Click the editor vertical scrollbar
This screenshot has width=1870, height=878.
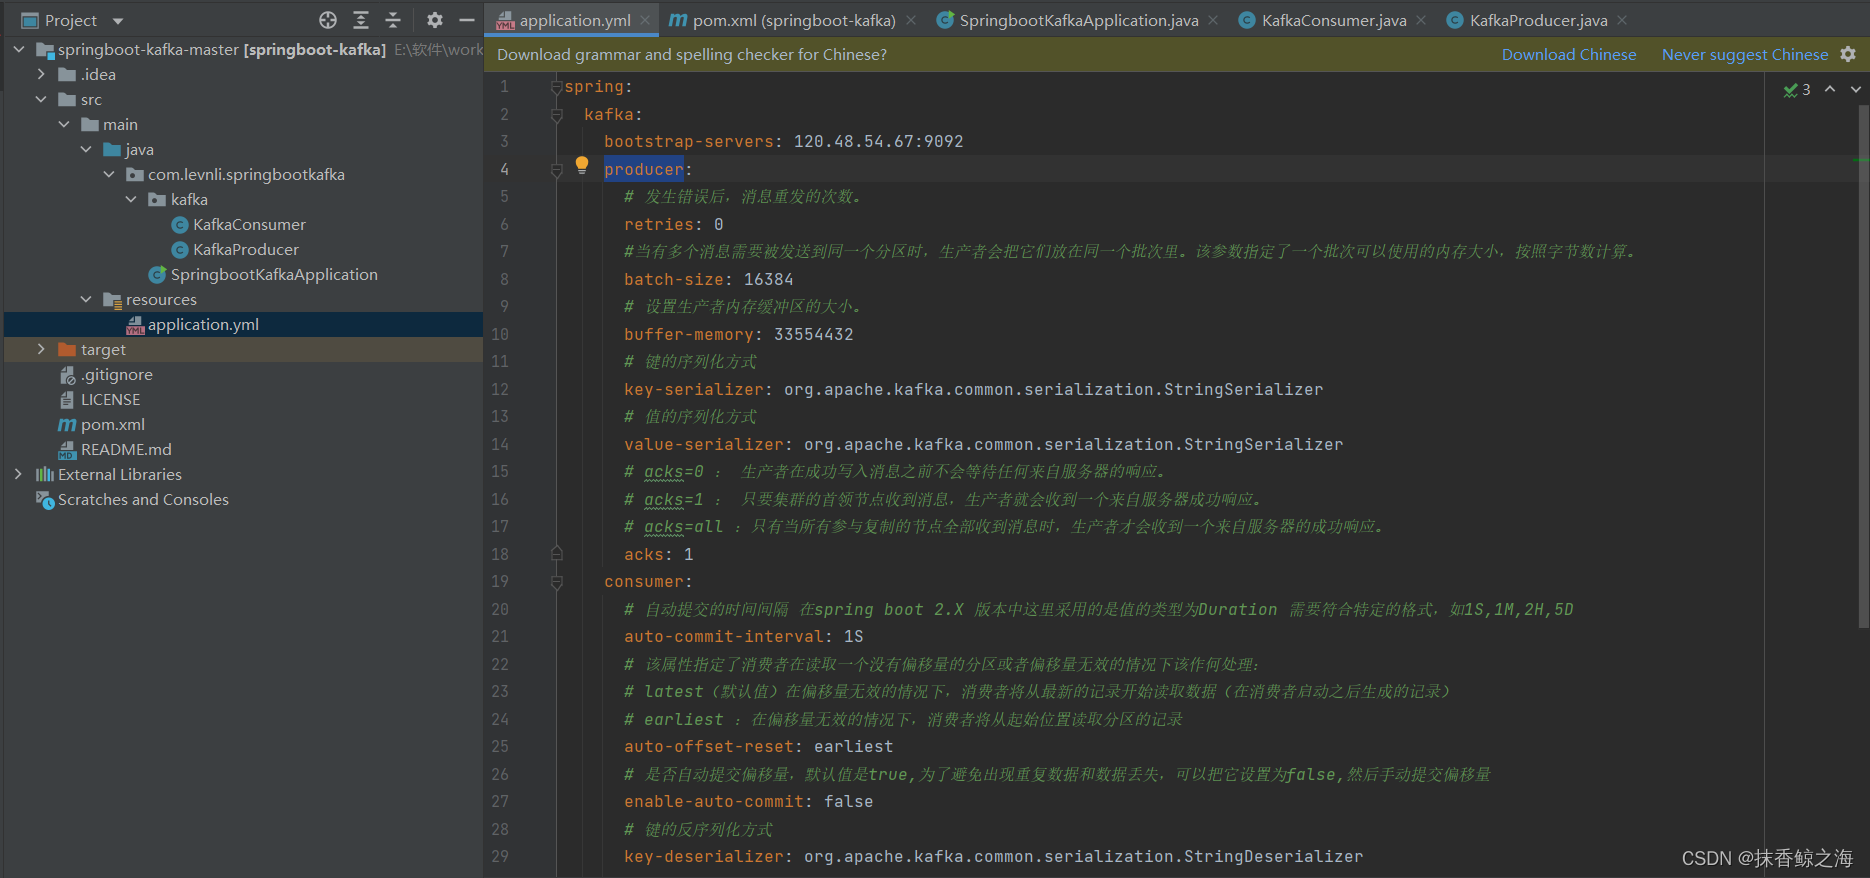coord(1863,365)
